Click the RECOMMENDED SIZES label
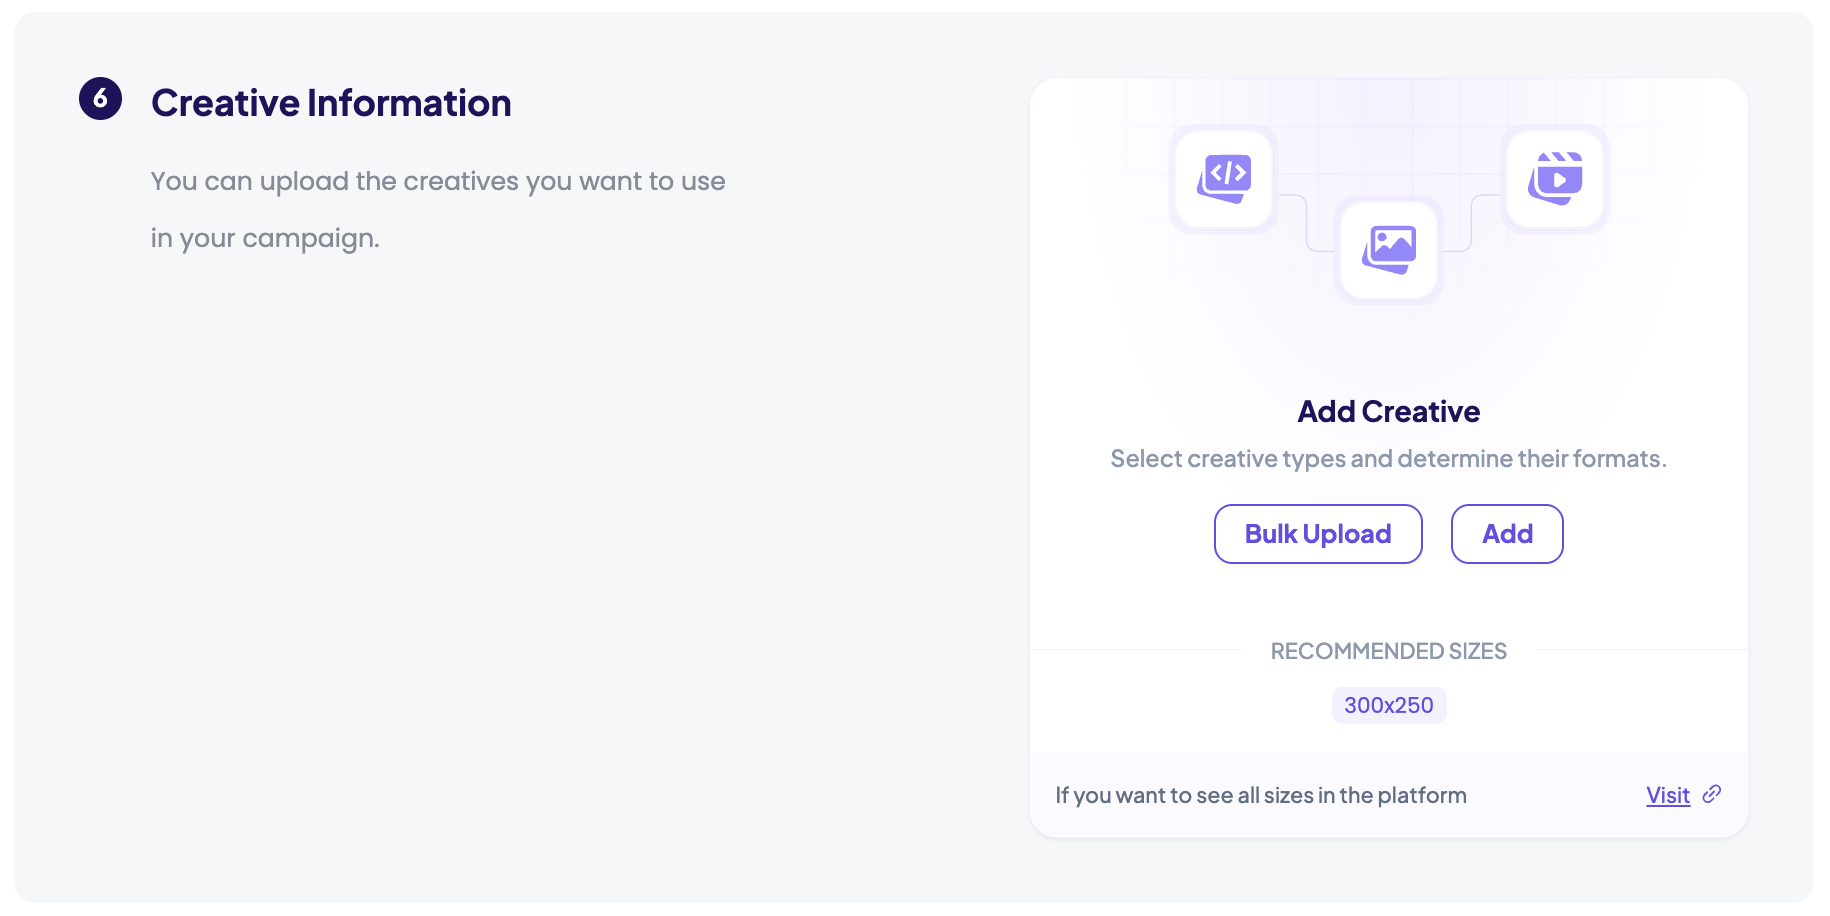The image size is (1830, 916). tap(1388, 652)
